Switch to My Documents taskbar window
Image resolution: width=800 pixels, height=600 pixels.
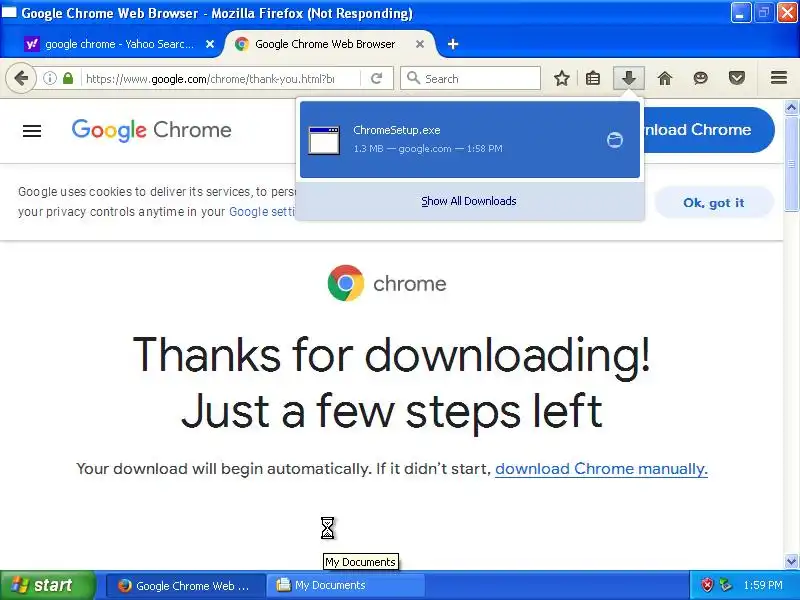tap(345, 586)
